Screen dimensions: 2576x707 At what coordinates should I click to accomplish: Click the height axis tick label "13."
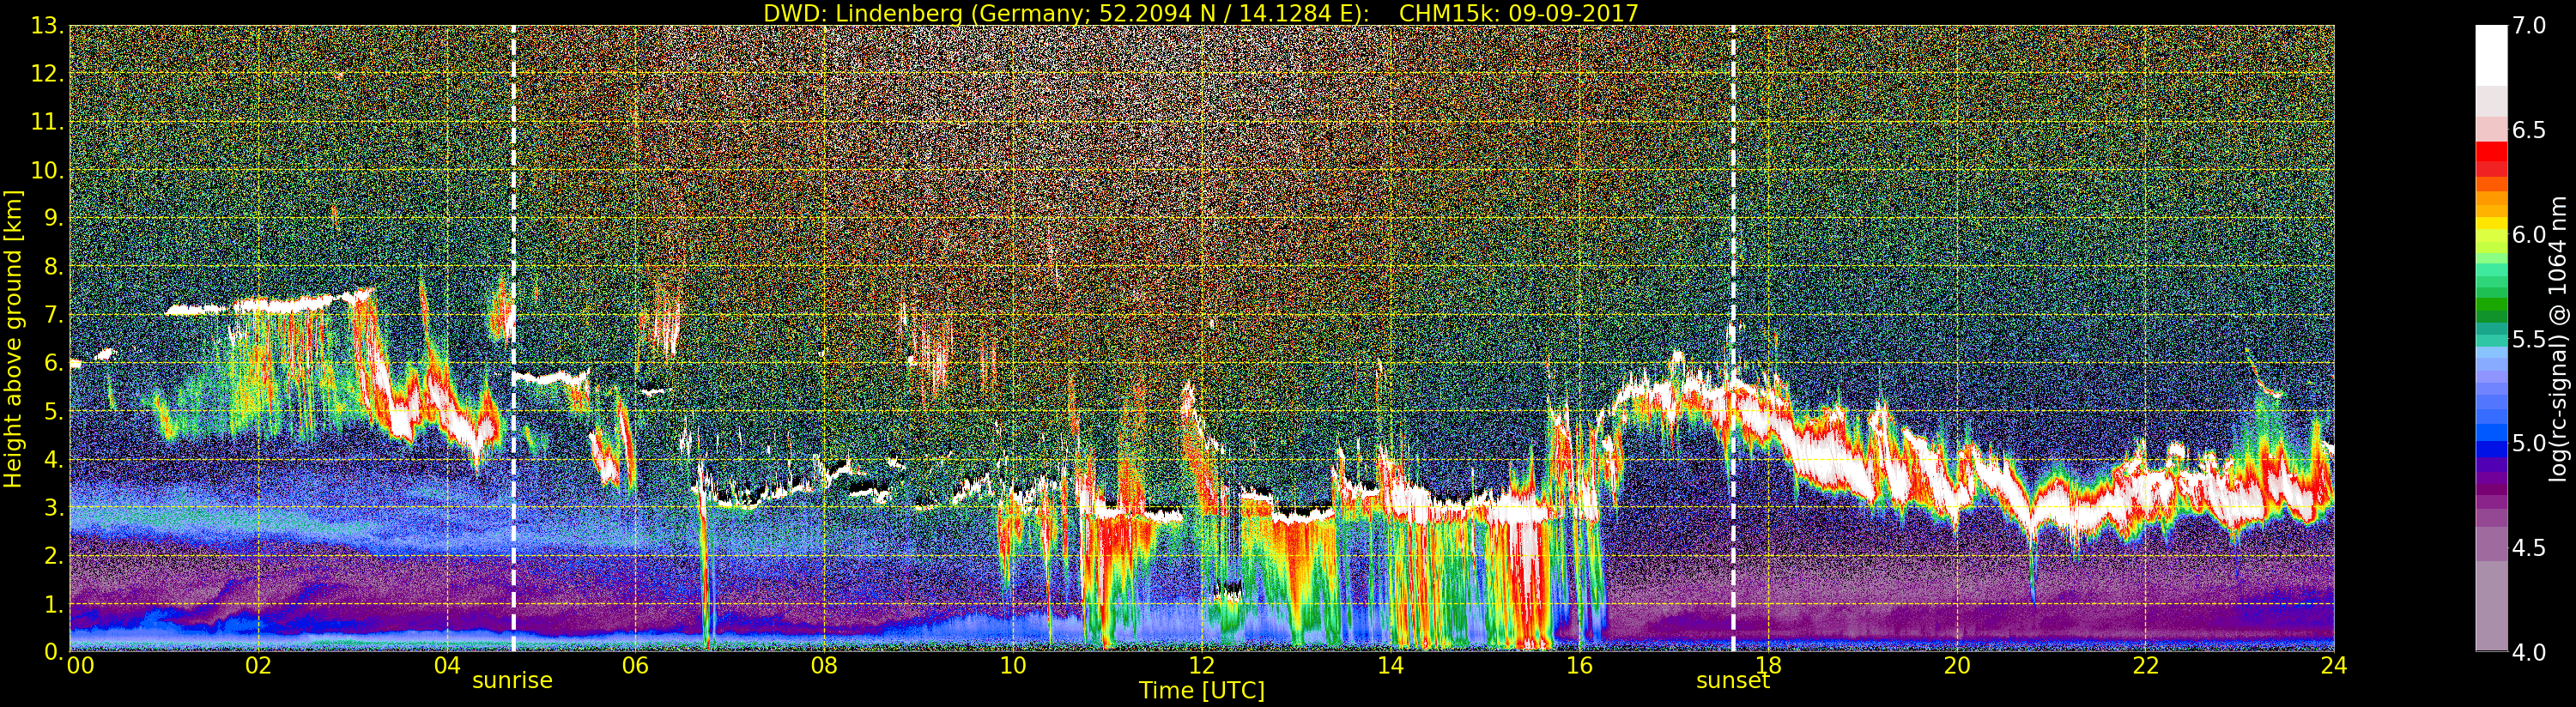pyautogui.click(x=48, y=26)
